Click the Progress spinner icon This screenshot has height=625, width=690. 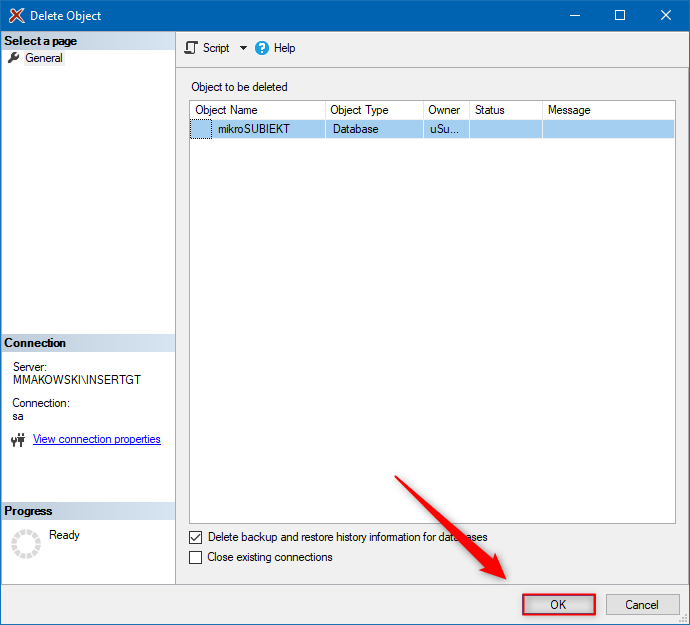(x=26, y=544)
